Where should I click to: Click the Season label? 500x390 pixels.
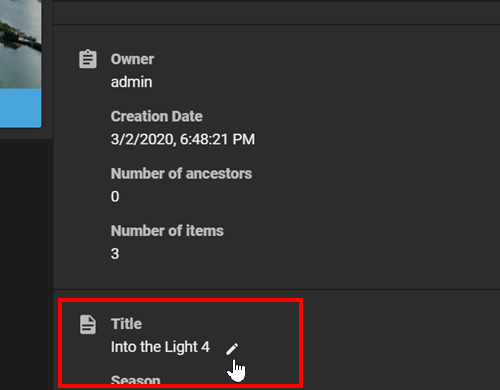click(135, 381)
